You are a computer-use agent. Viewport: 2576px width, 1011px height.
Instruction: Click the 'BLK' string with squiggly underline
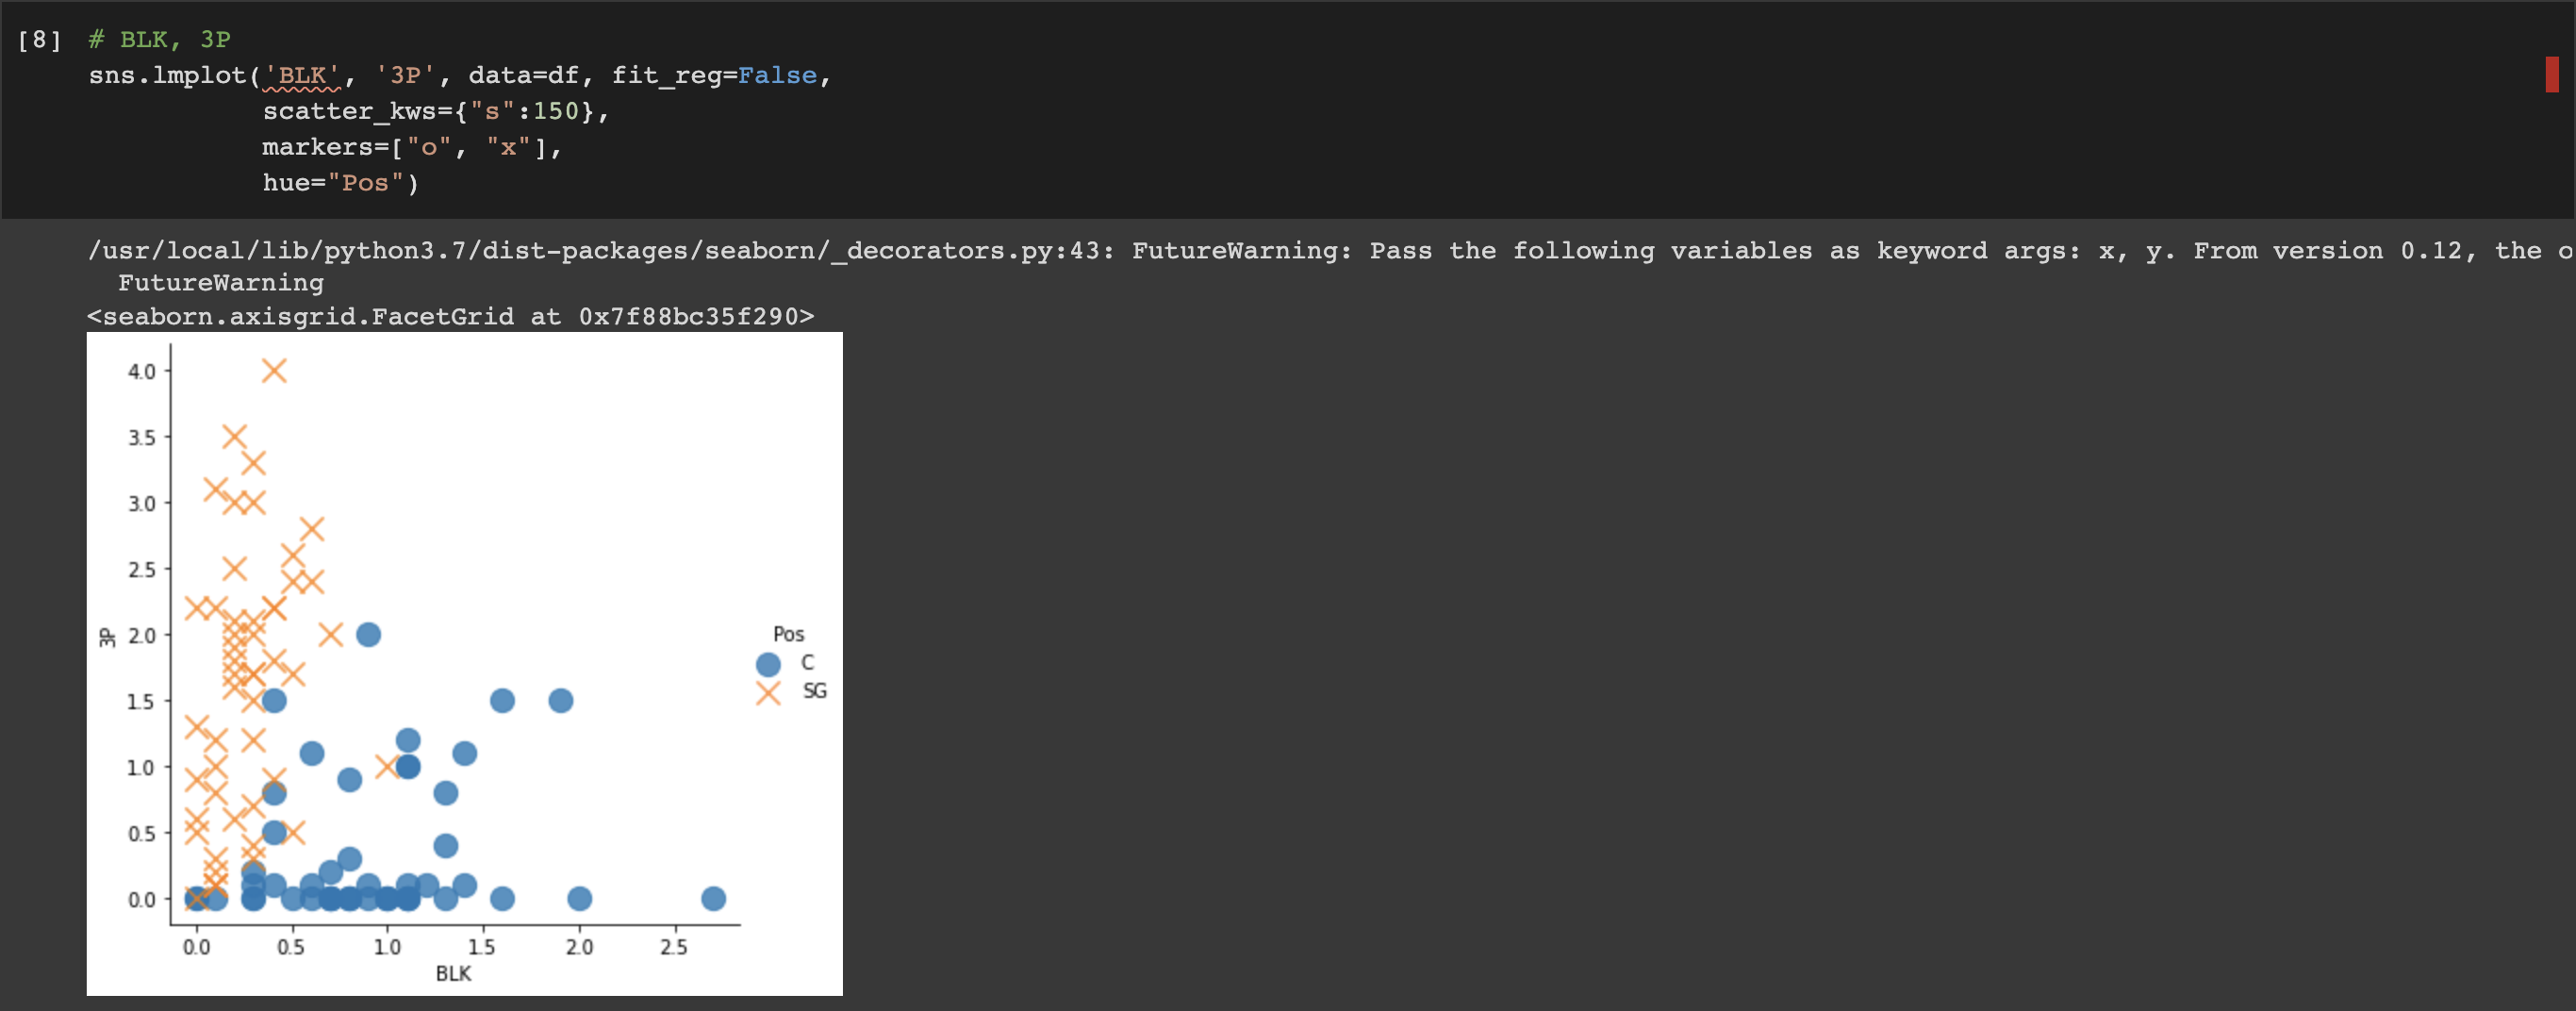tap(302, 76)
